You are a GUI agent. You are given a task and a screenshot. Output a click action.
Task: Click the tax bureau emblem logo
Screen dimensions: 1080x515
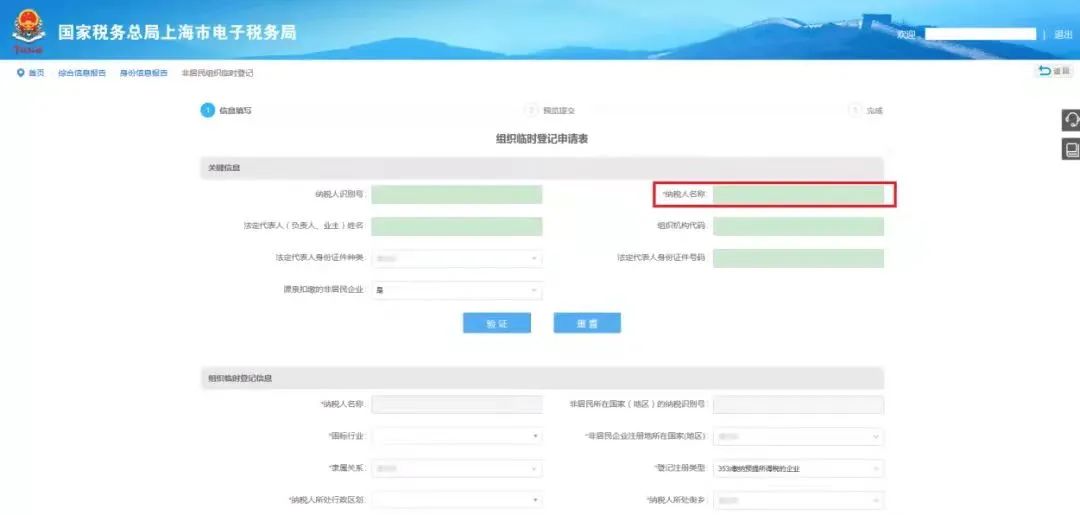tap(28, 31)
